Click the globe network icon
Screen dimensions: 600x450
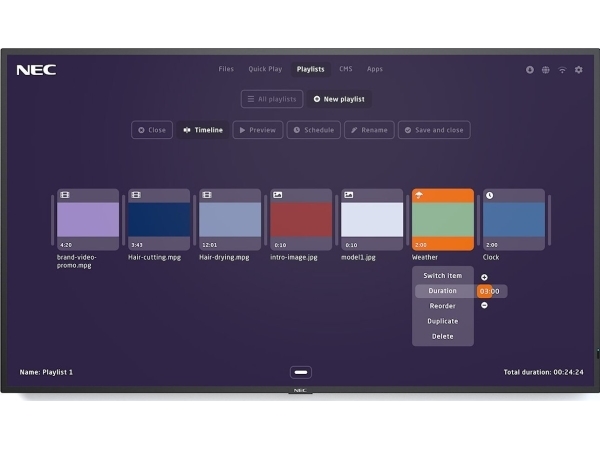(546, 70)
